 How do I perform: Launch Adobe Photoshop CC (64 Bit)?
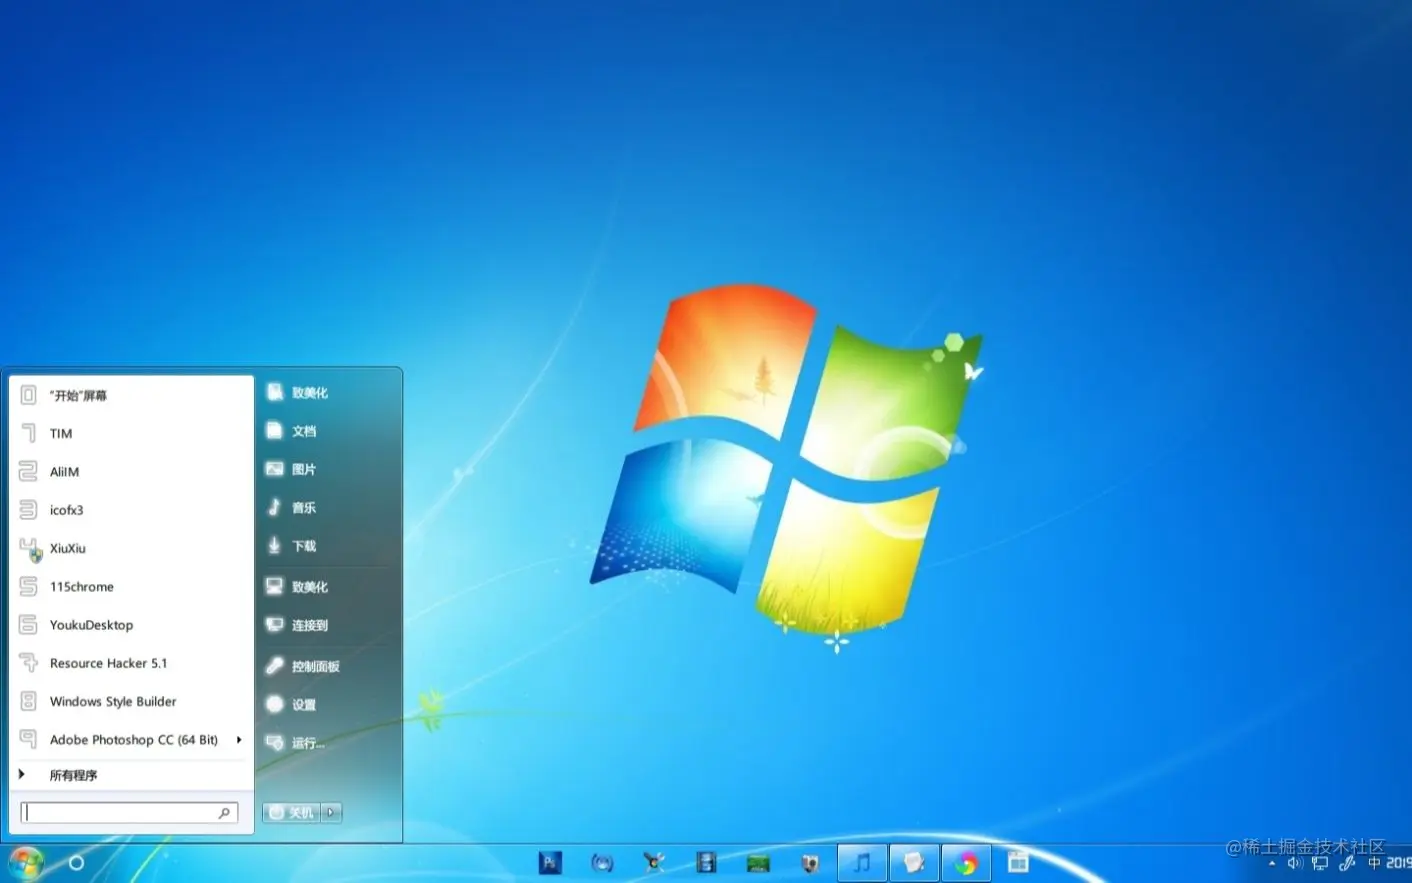[131, 740]
